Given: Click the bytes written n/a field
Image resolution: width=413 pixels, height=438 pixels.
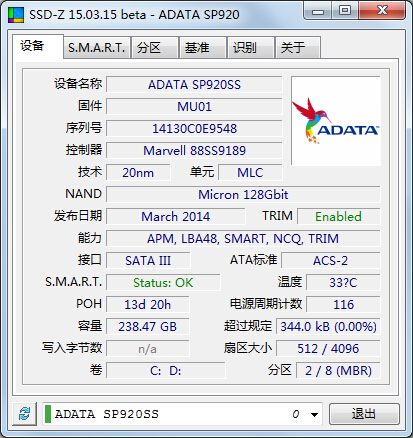Looking at the screenshot, I should pos(148,349).
